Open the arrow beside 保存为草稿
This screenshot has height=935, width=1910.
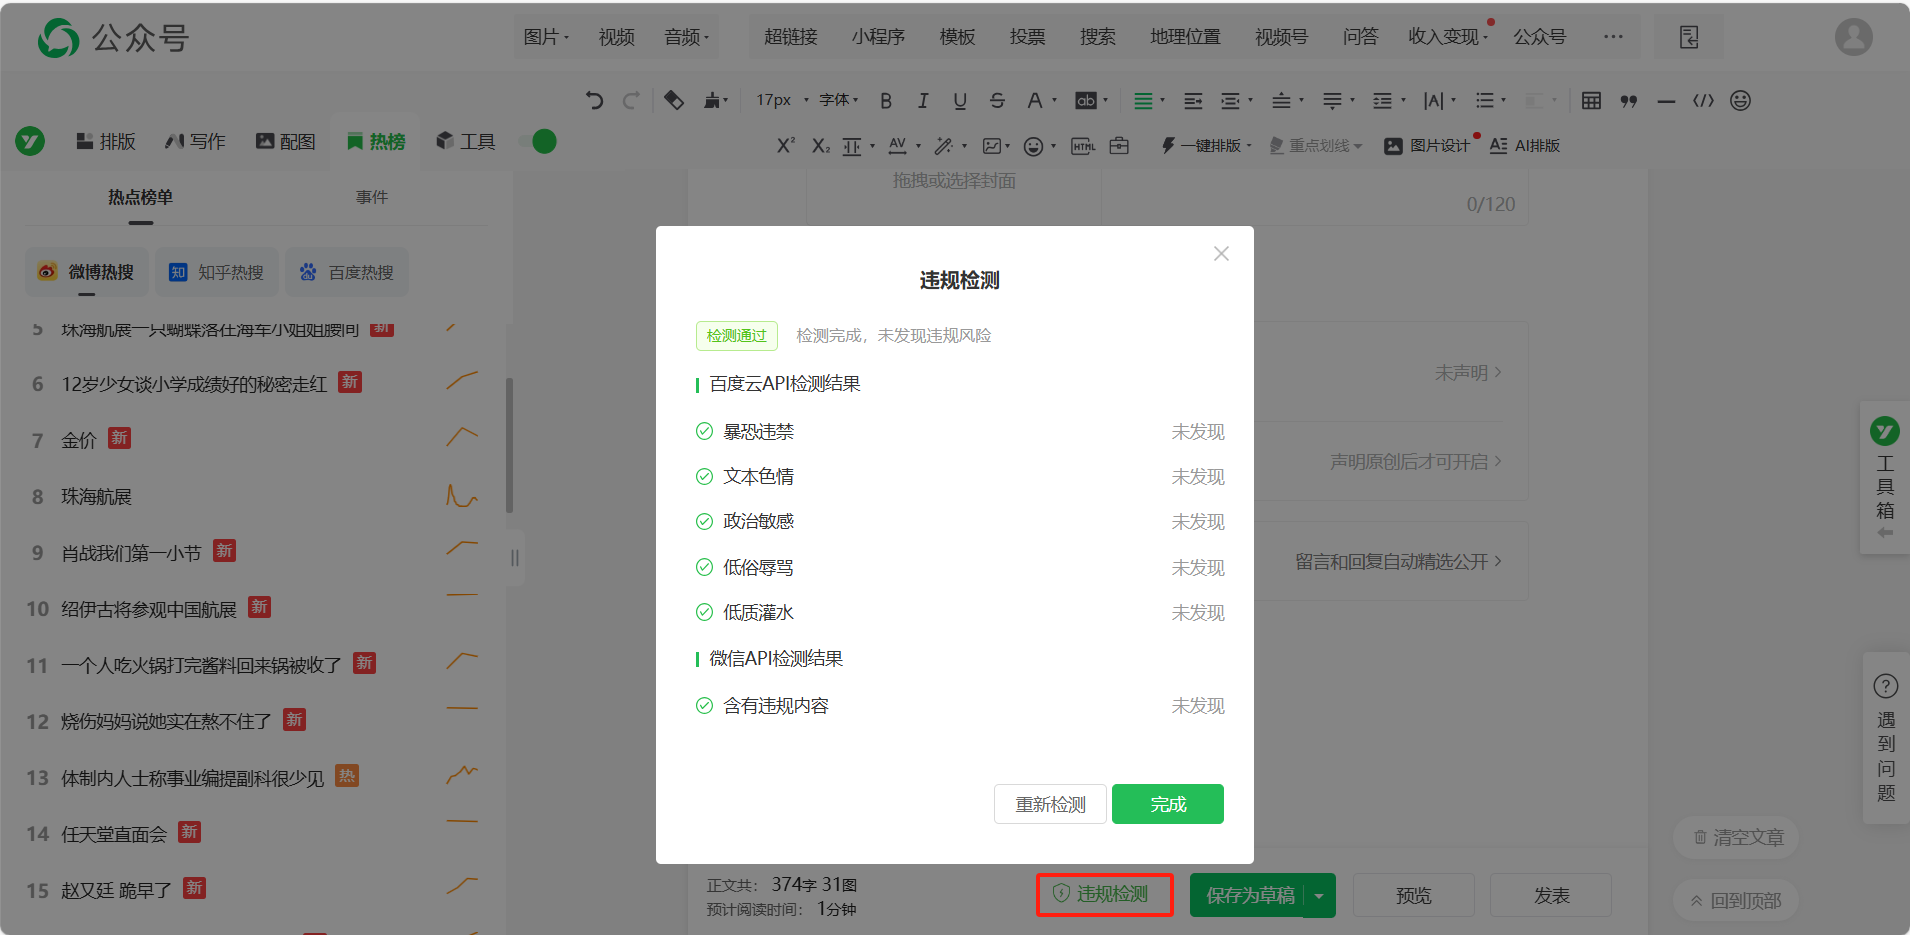click(x=1319, y=895)
